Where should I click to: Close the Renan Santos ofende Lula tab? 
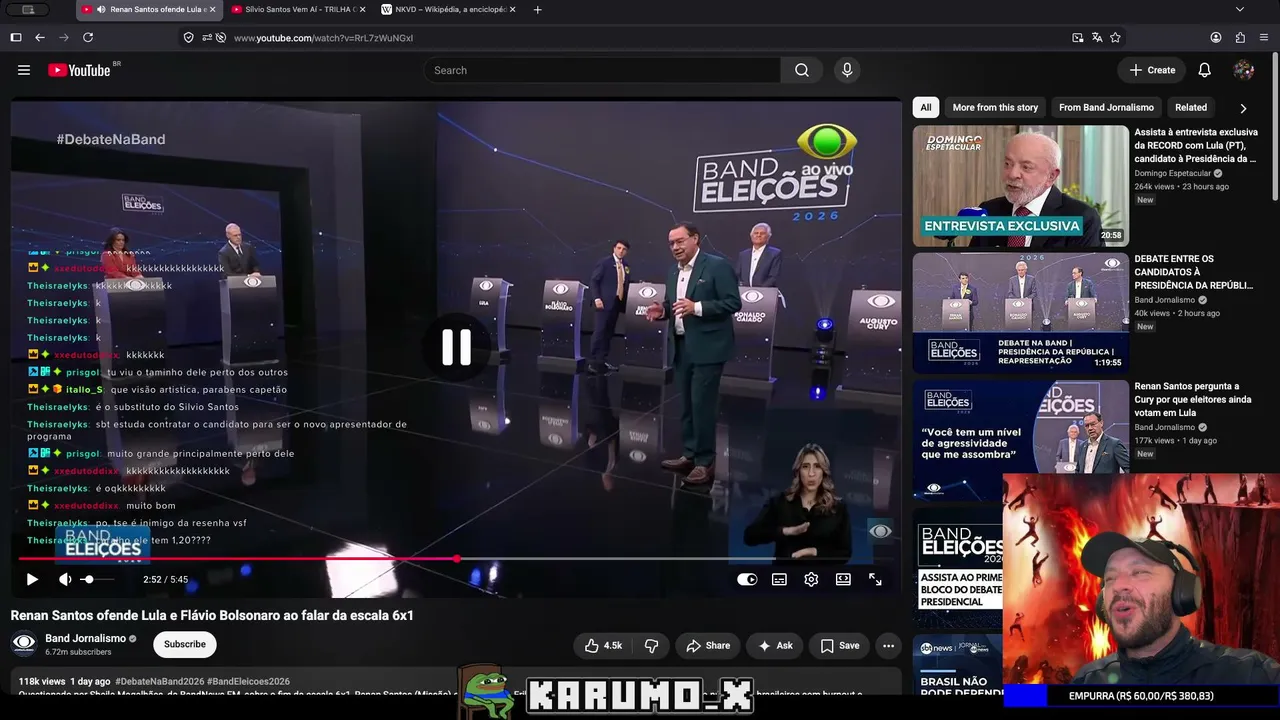[212, 9]
